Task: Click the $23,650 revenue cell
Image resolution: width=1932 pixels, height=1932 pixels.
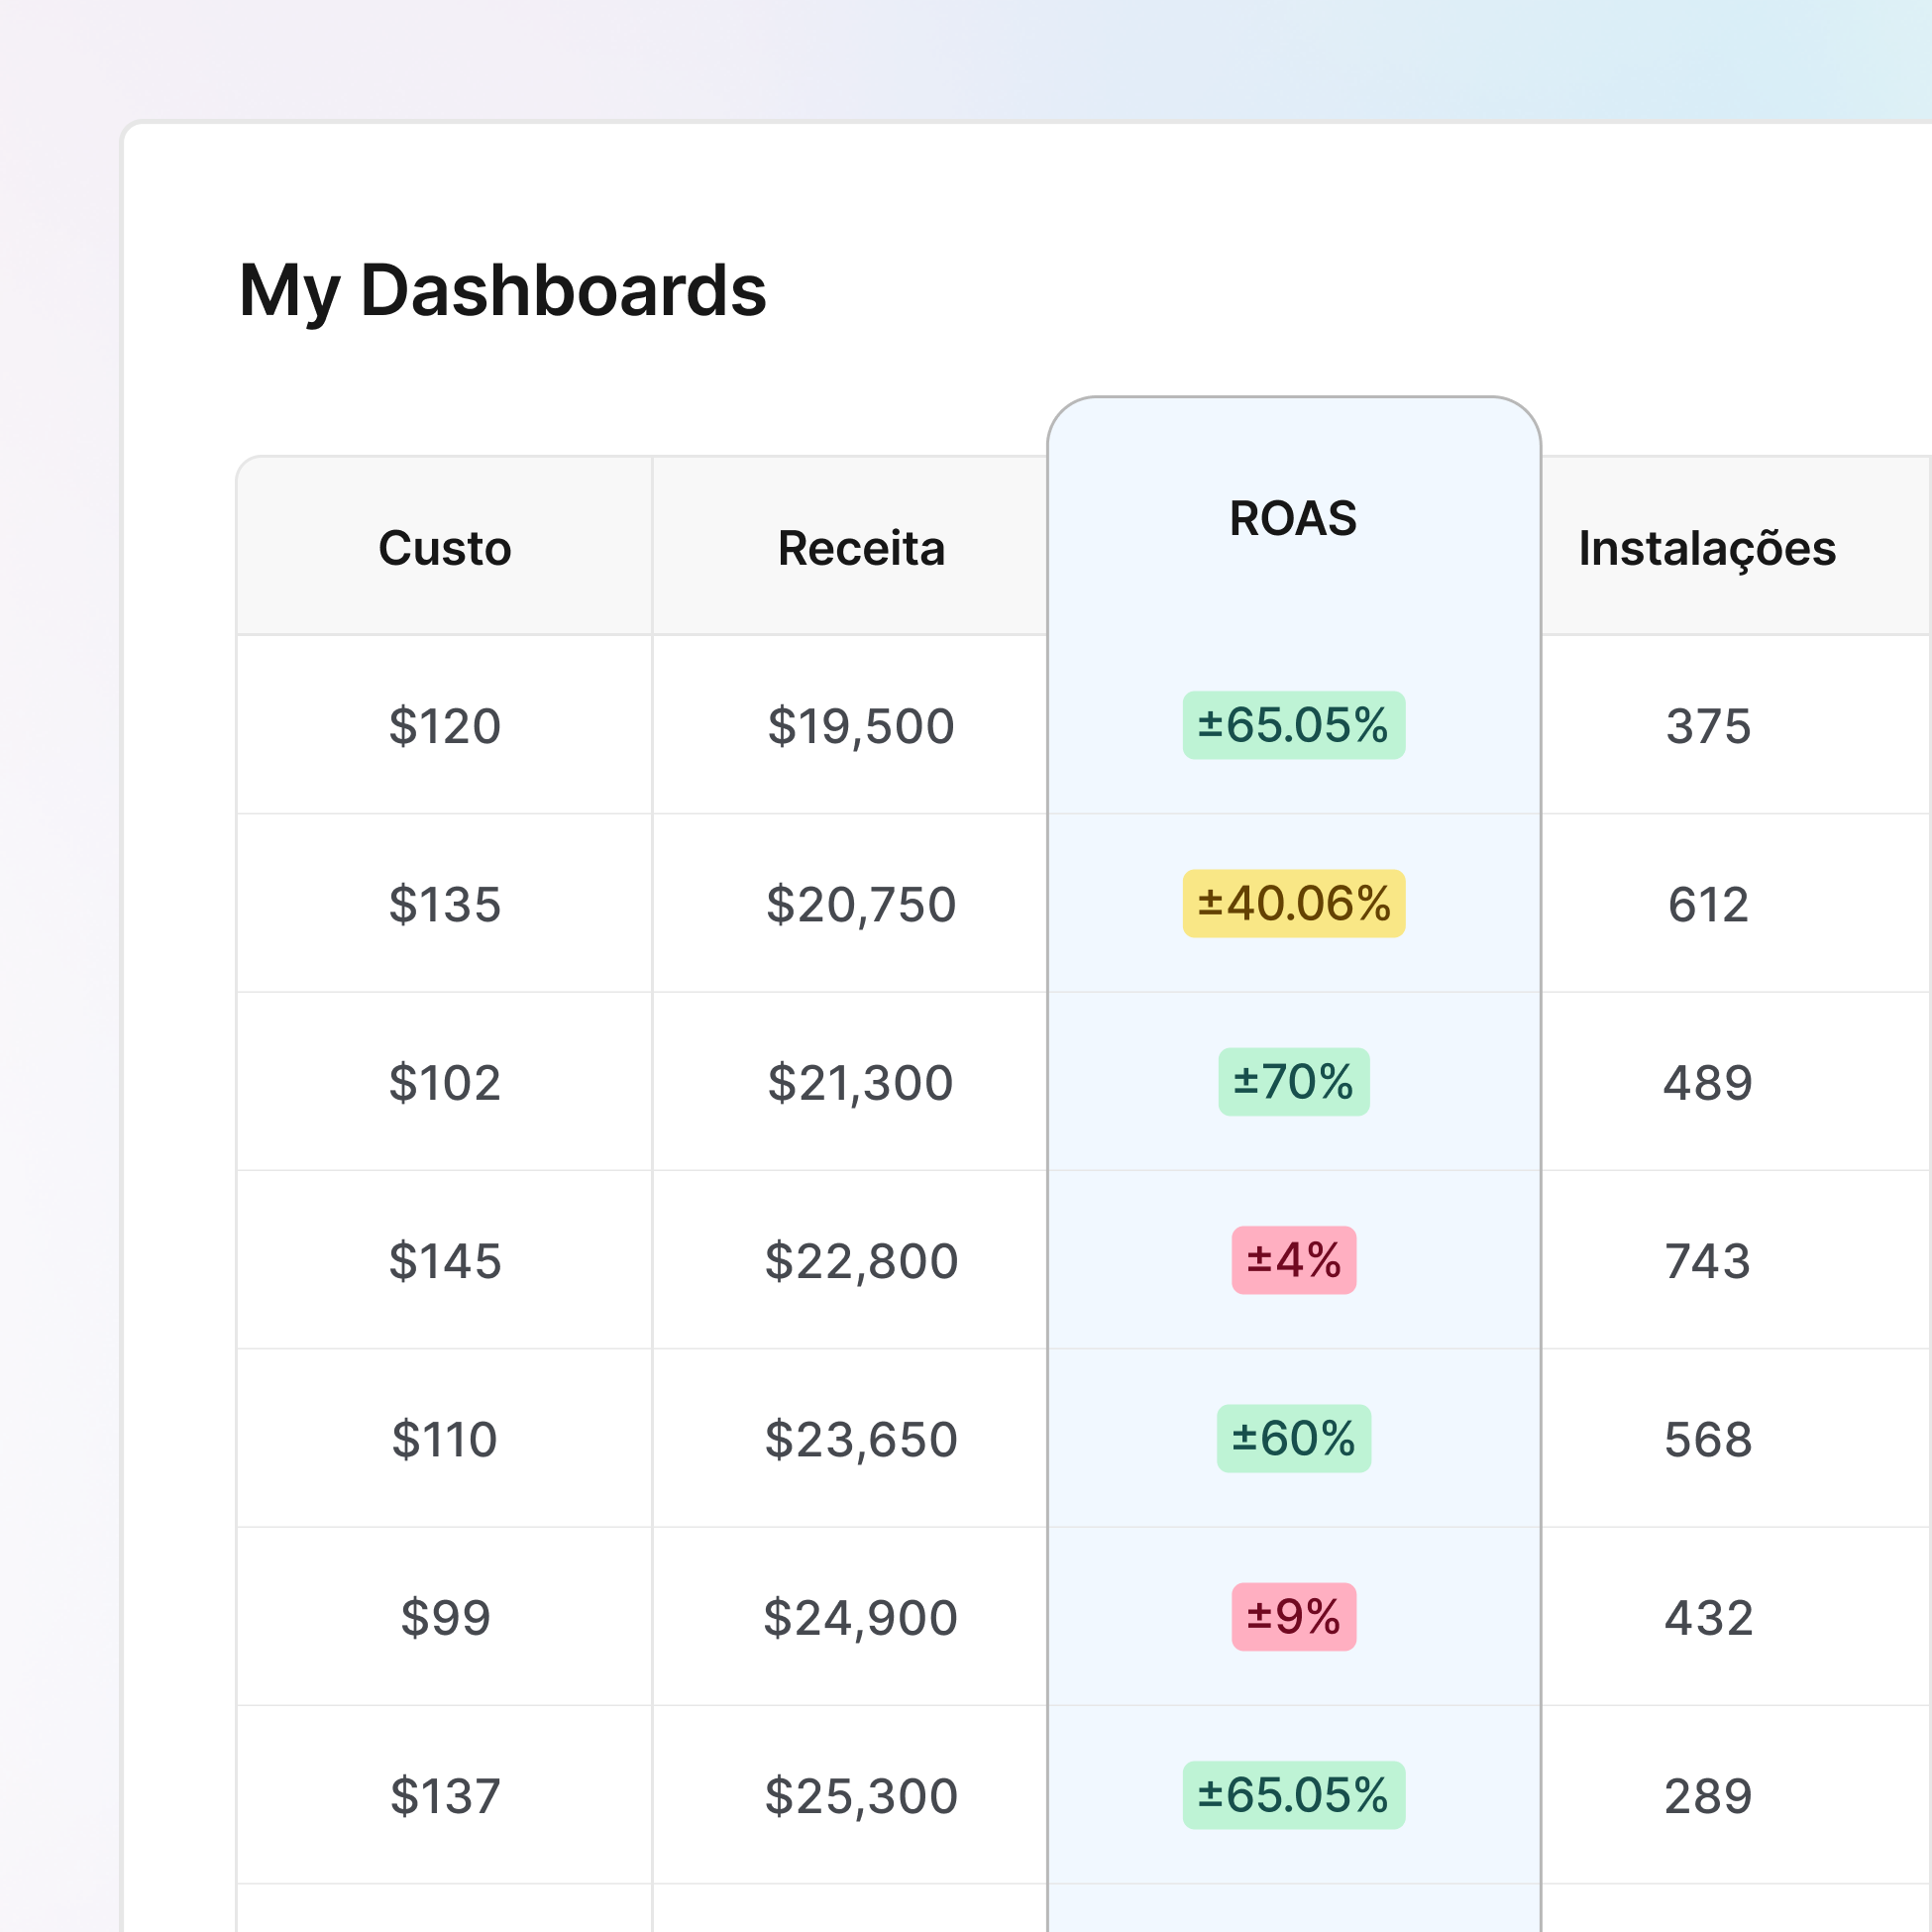Action: [x=861, y=1439]
